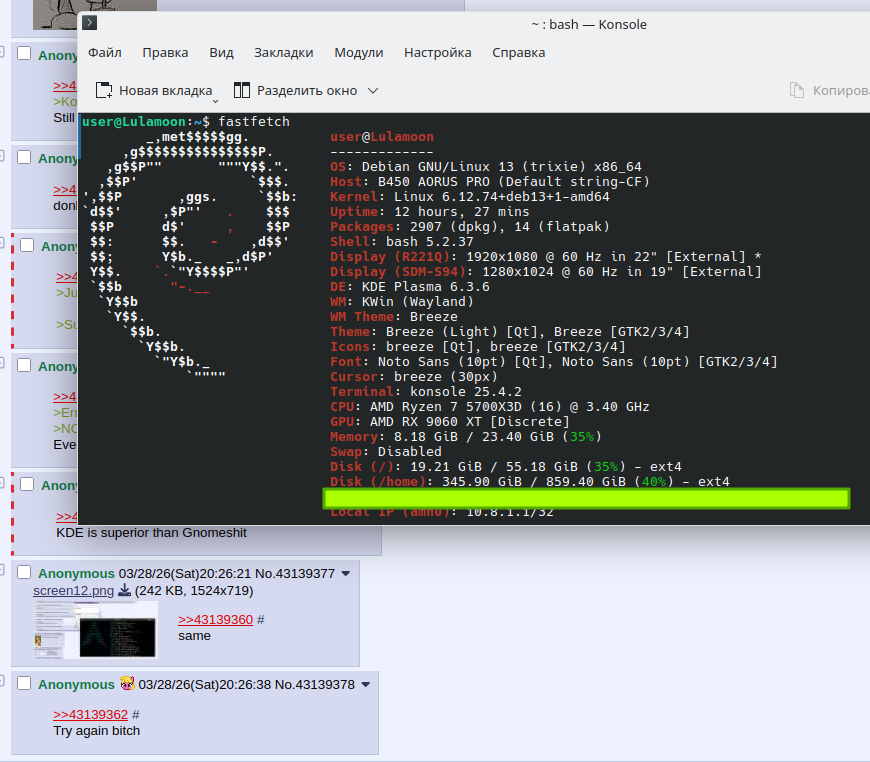The height and width of the screenshot is (762, 870).
Task: Expand the Разделить окно chevron
Action: [x=373, y=90]
